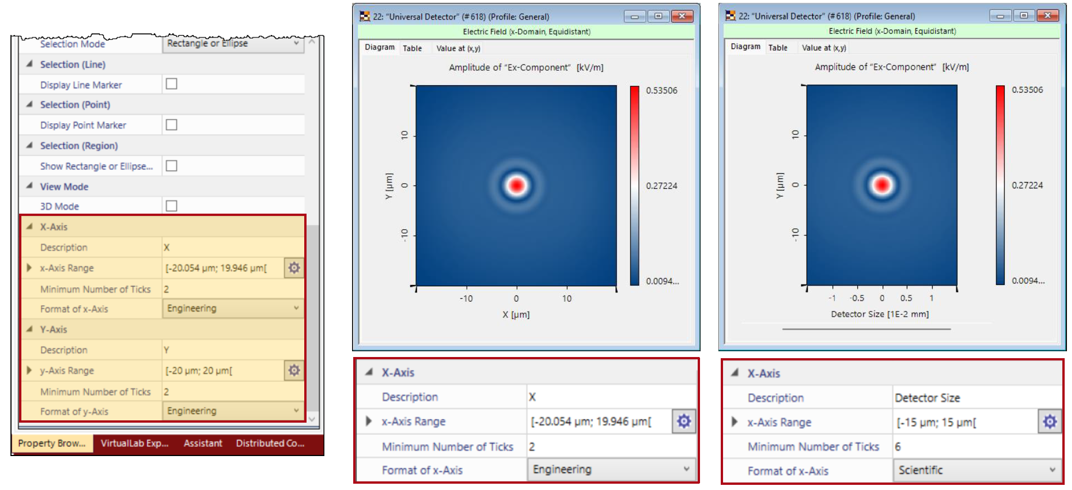This screenshot has width=1072, height=490.
Task: Expand y-Axis Range row arrow in Property Browser
Action: [x=29, y=370]
